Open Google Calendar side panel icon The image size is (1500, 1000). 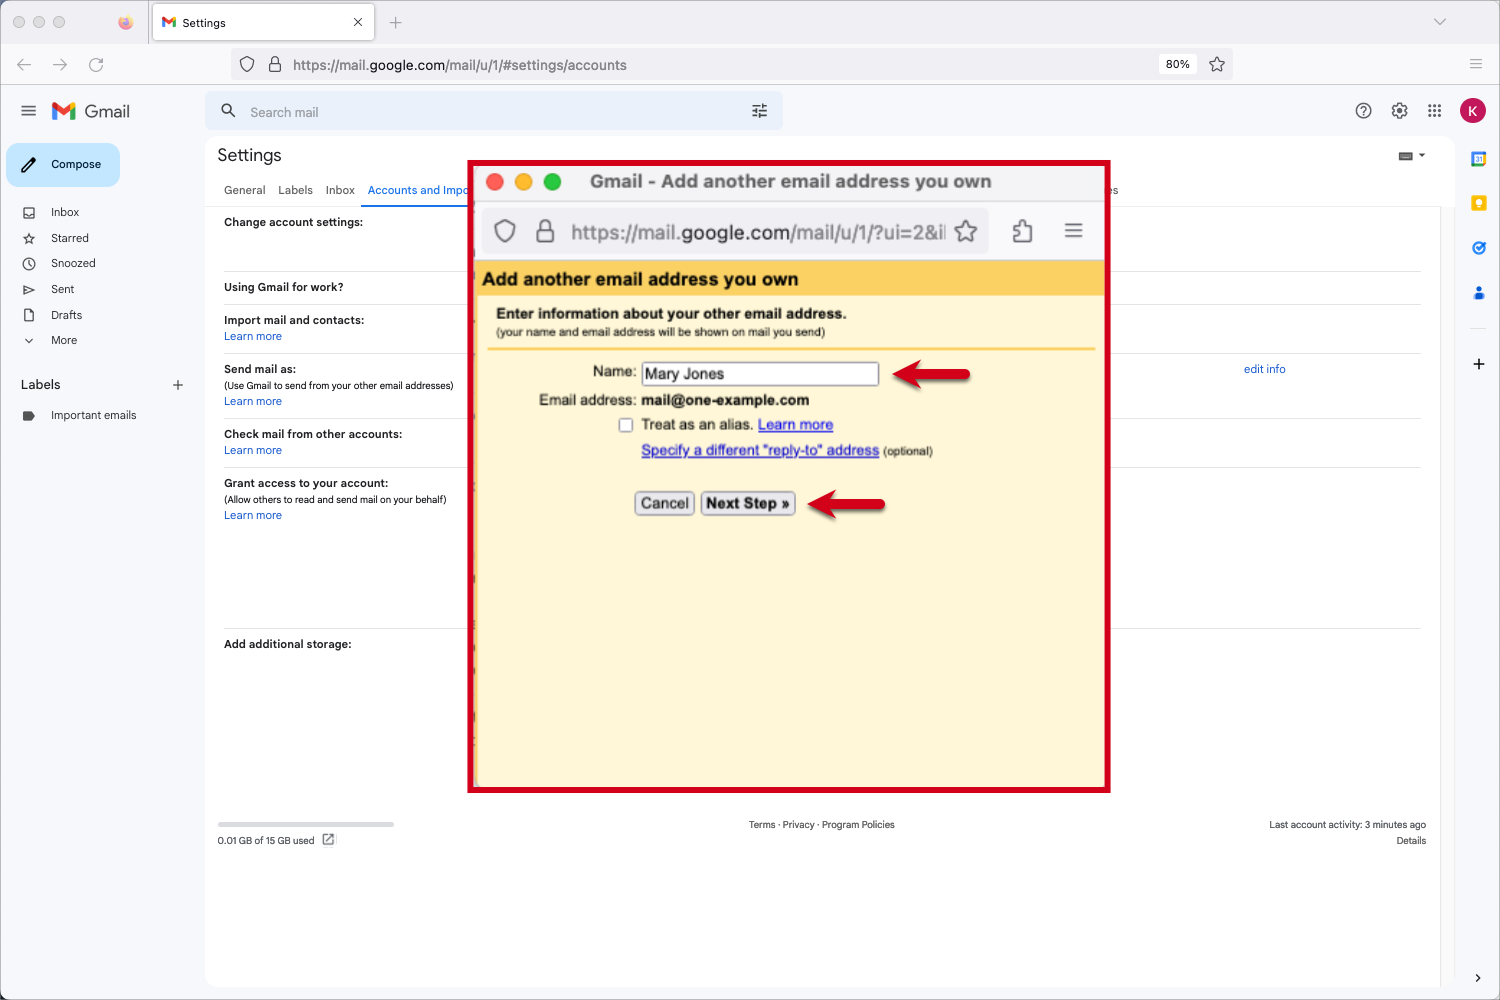(x=1478, y=159)
